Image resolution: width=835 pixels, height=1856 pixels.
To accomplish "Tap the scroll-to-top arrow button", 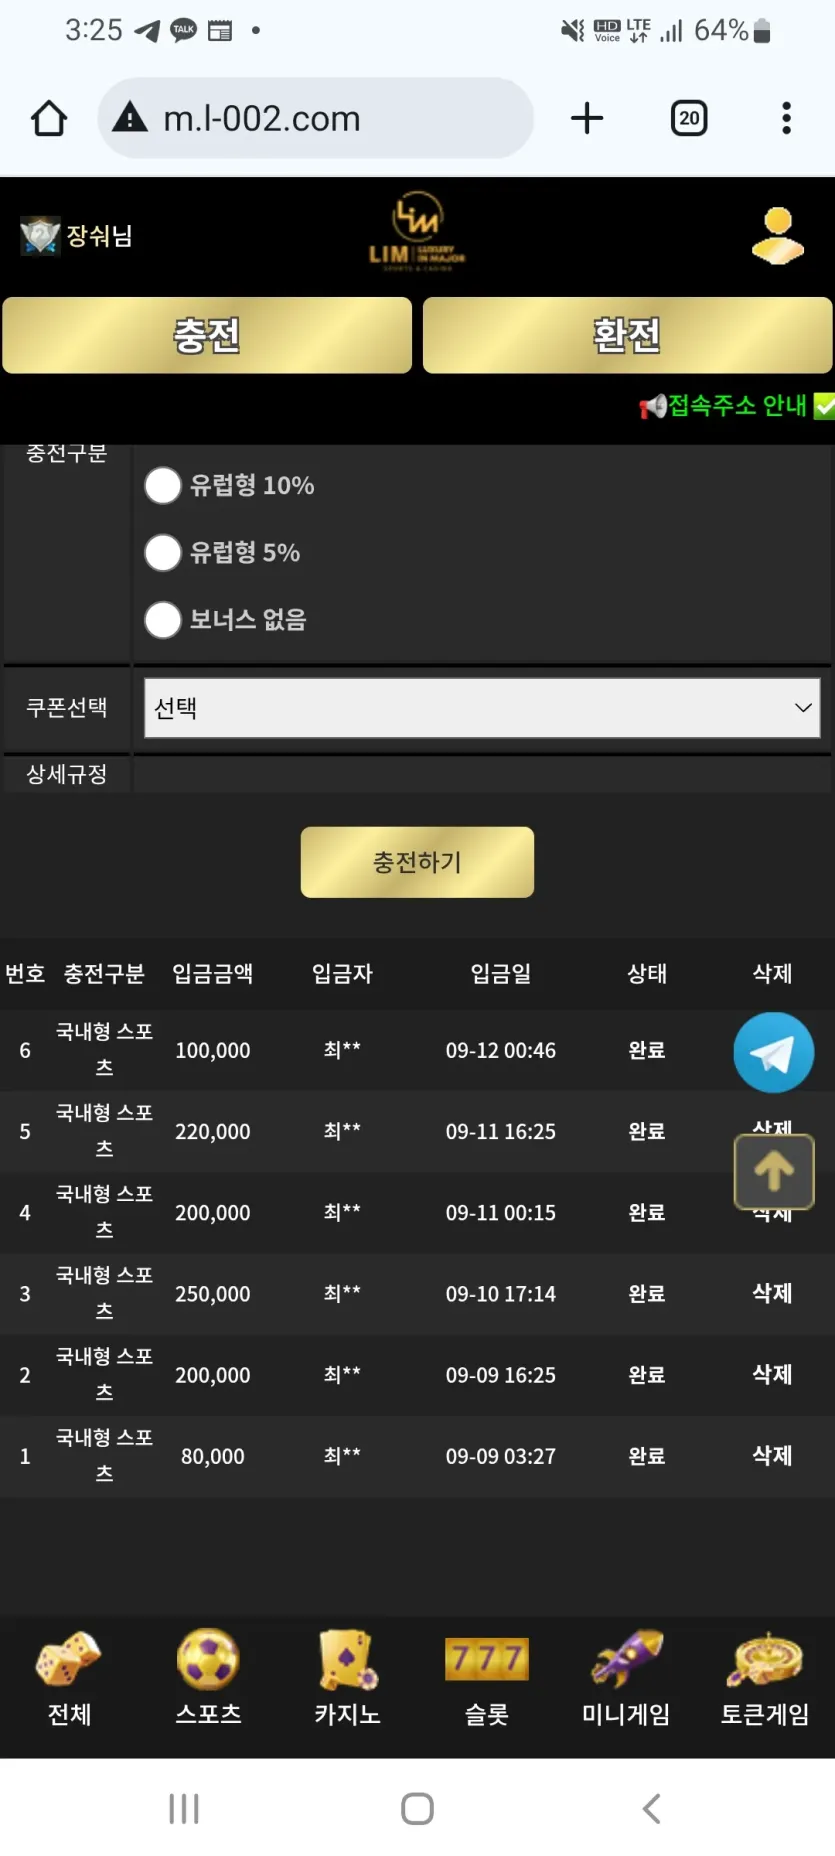I will (774, 1171).
